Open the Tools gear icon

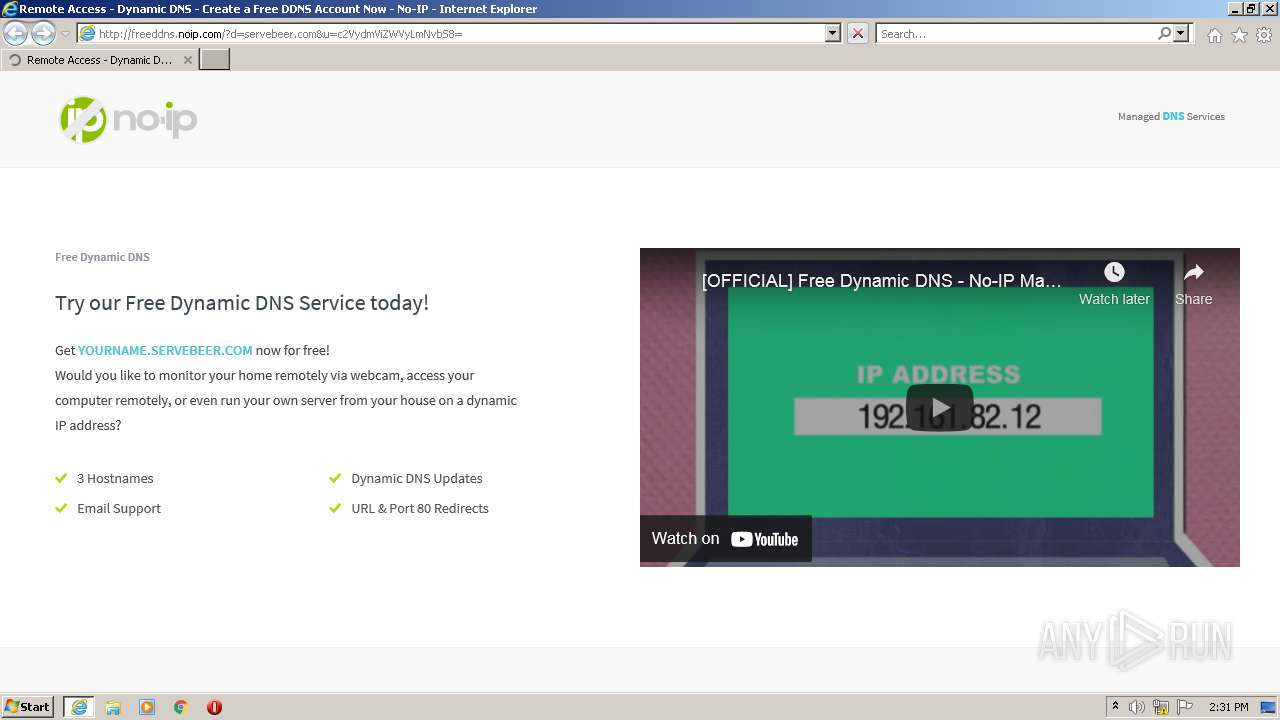tap(1264, 35)
